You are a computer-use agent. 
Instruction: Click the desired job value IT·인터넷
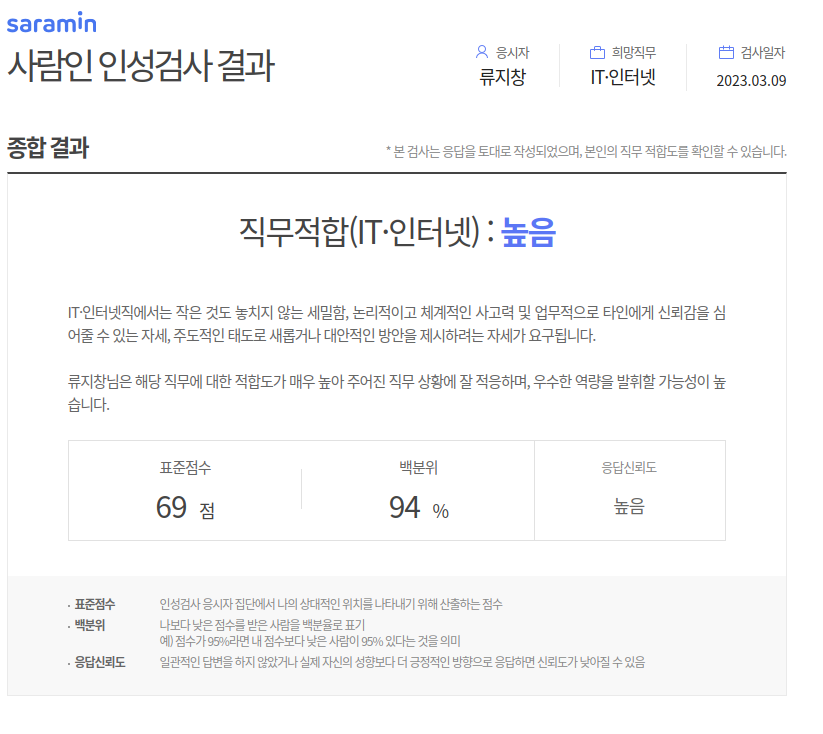[623, 78]
